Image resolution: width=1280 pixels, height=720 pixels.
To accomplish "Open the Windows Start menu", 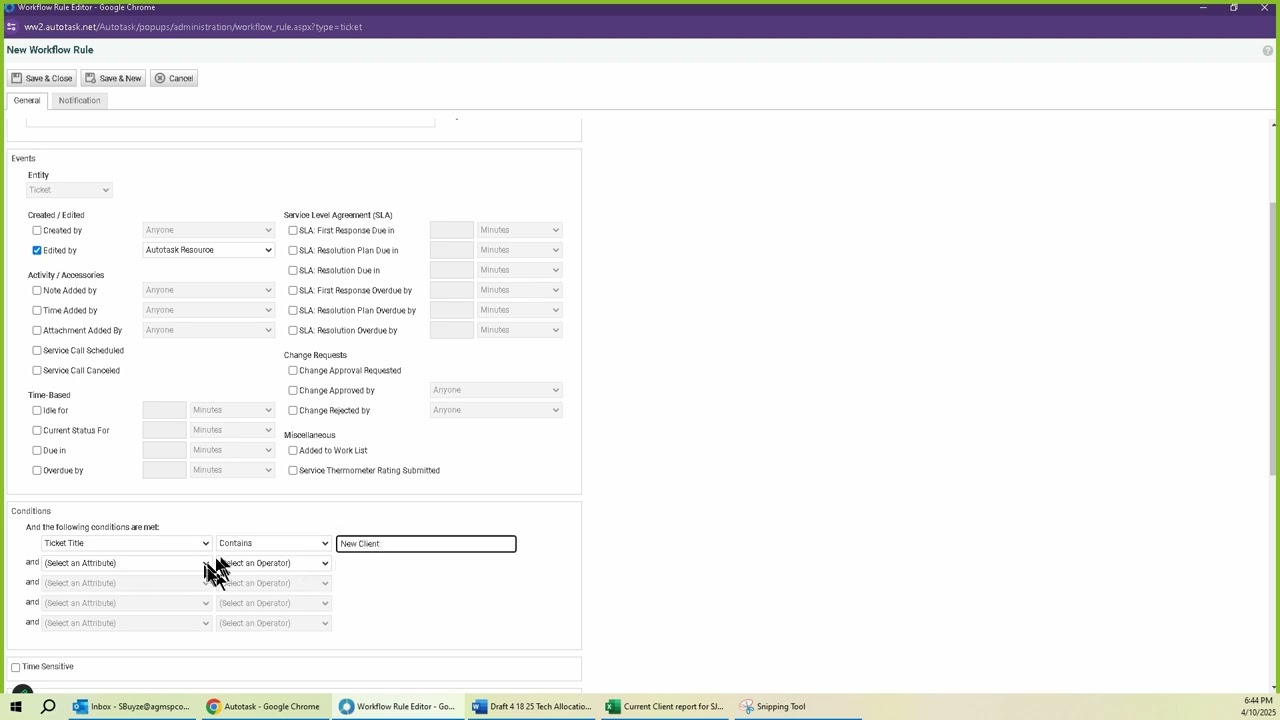I will click(15, 706).
